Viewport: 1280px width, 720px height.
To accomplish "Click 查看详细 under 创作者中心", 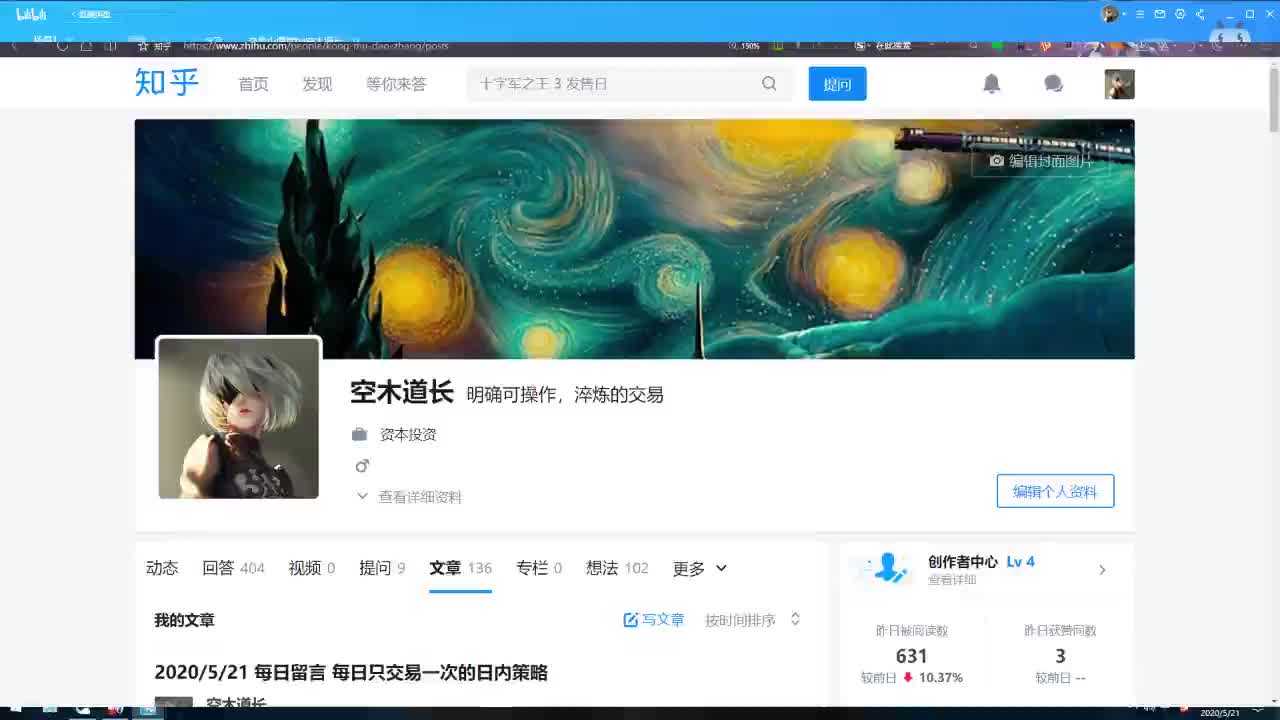I will pyautogui.click(x=952, y=580).
